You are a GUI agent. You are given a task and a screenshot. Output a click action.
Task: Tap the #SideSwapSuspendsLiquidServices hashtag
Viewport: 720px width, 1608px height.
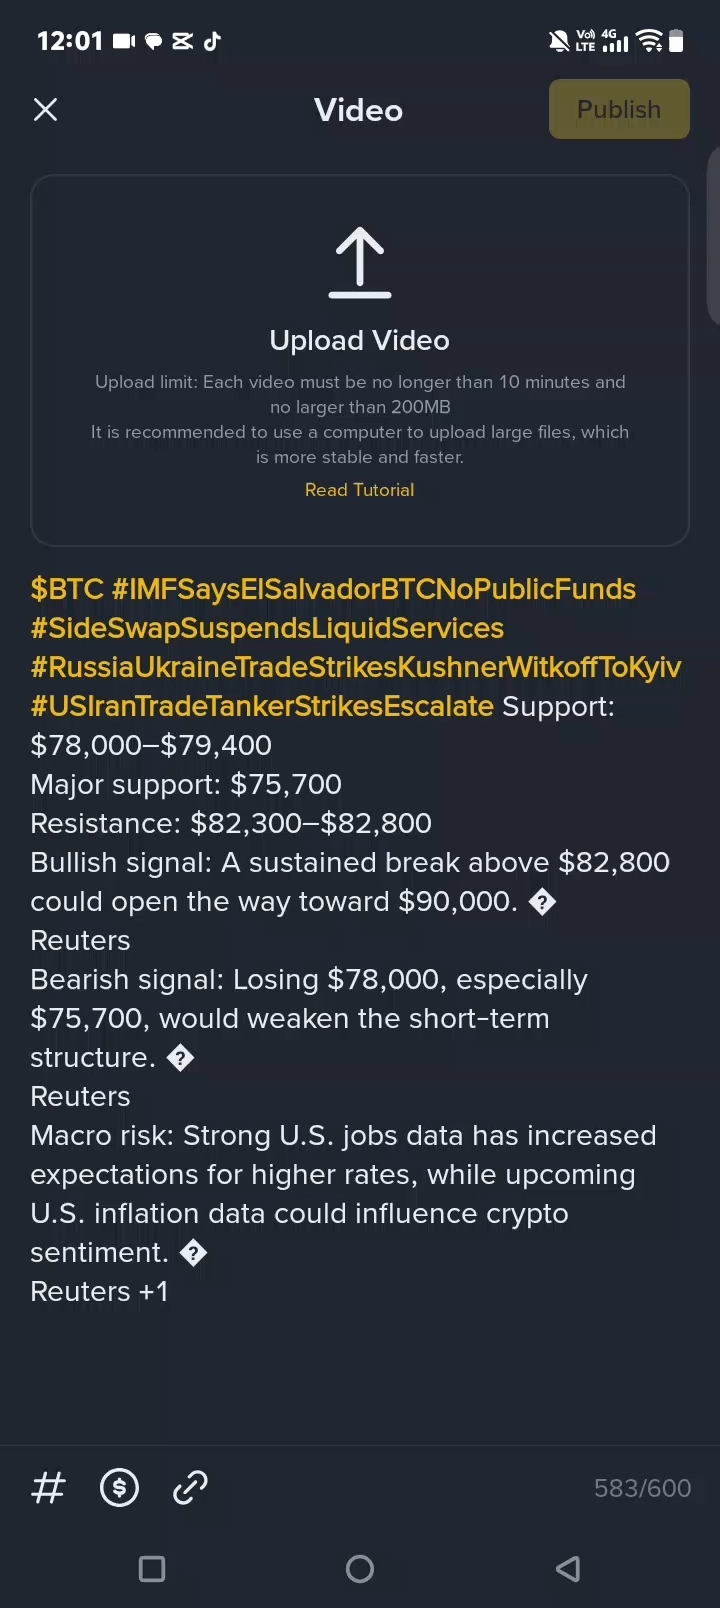(267, 628)
